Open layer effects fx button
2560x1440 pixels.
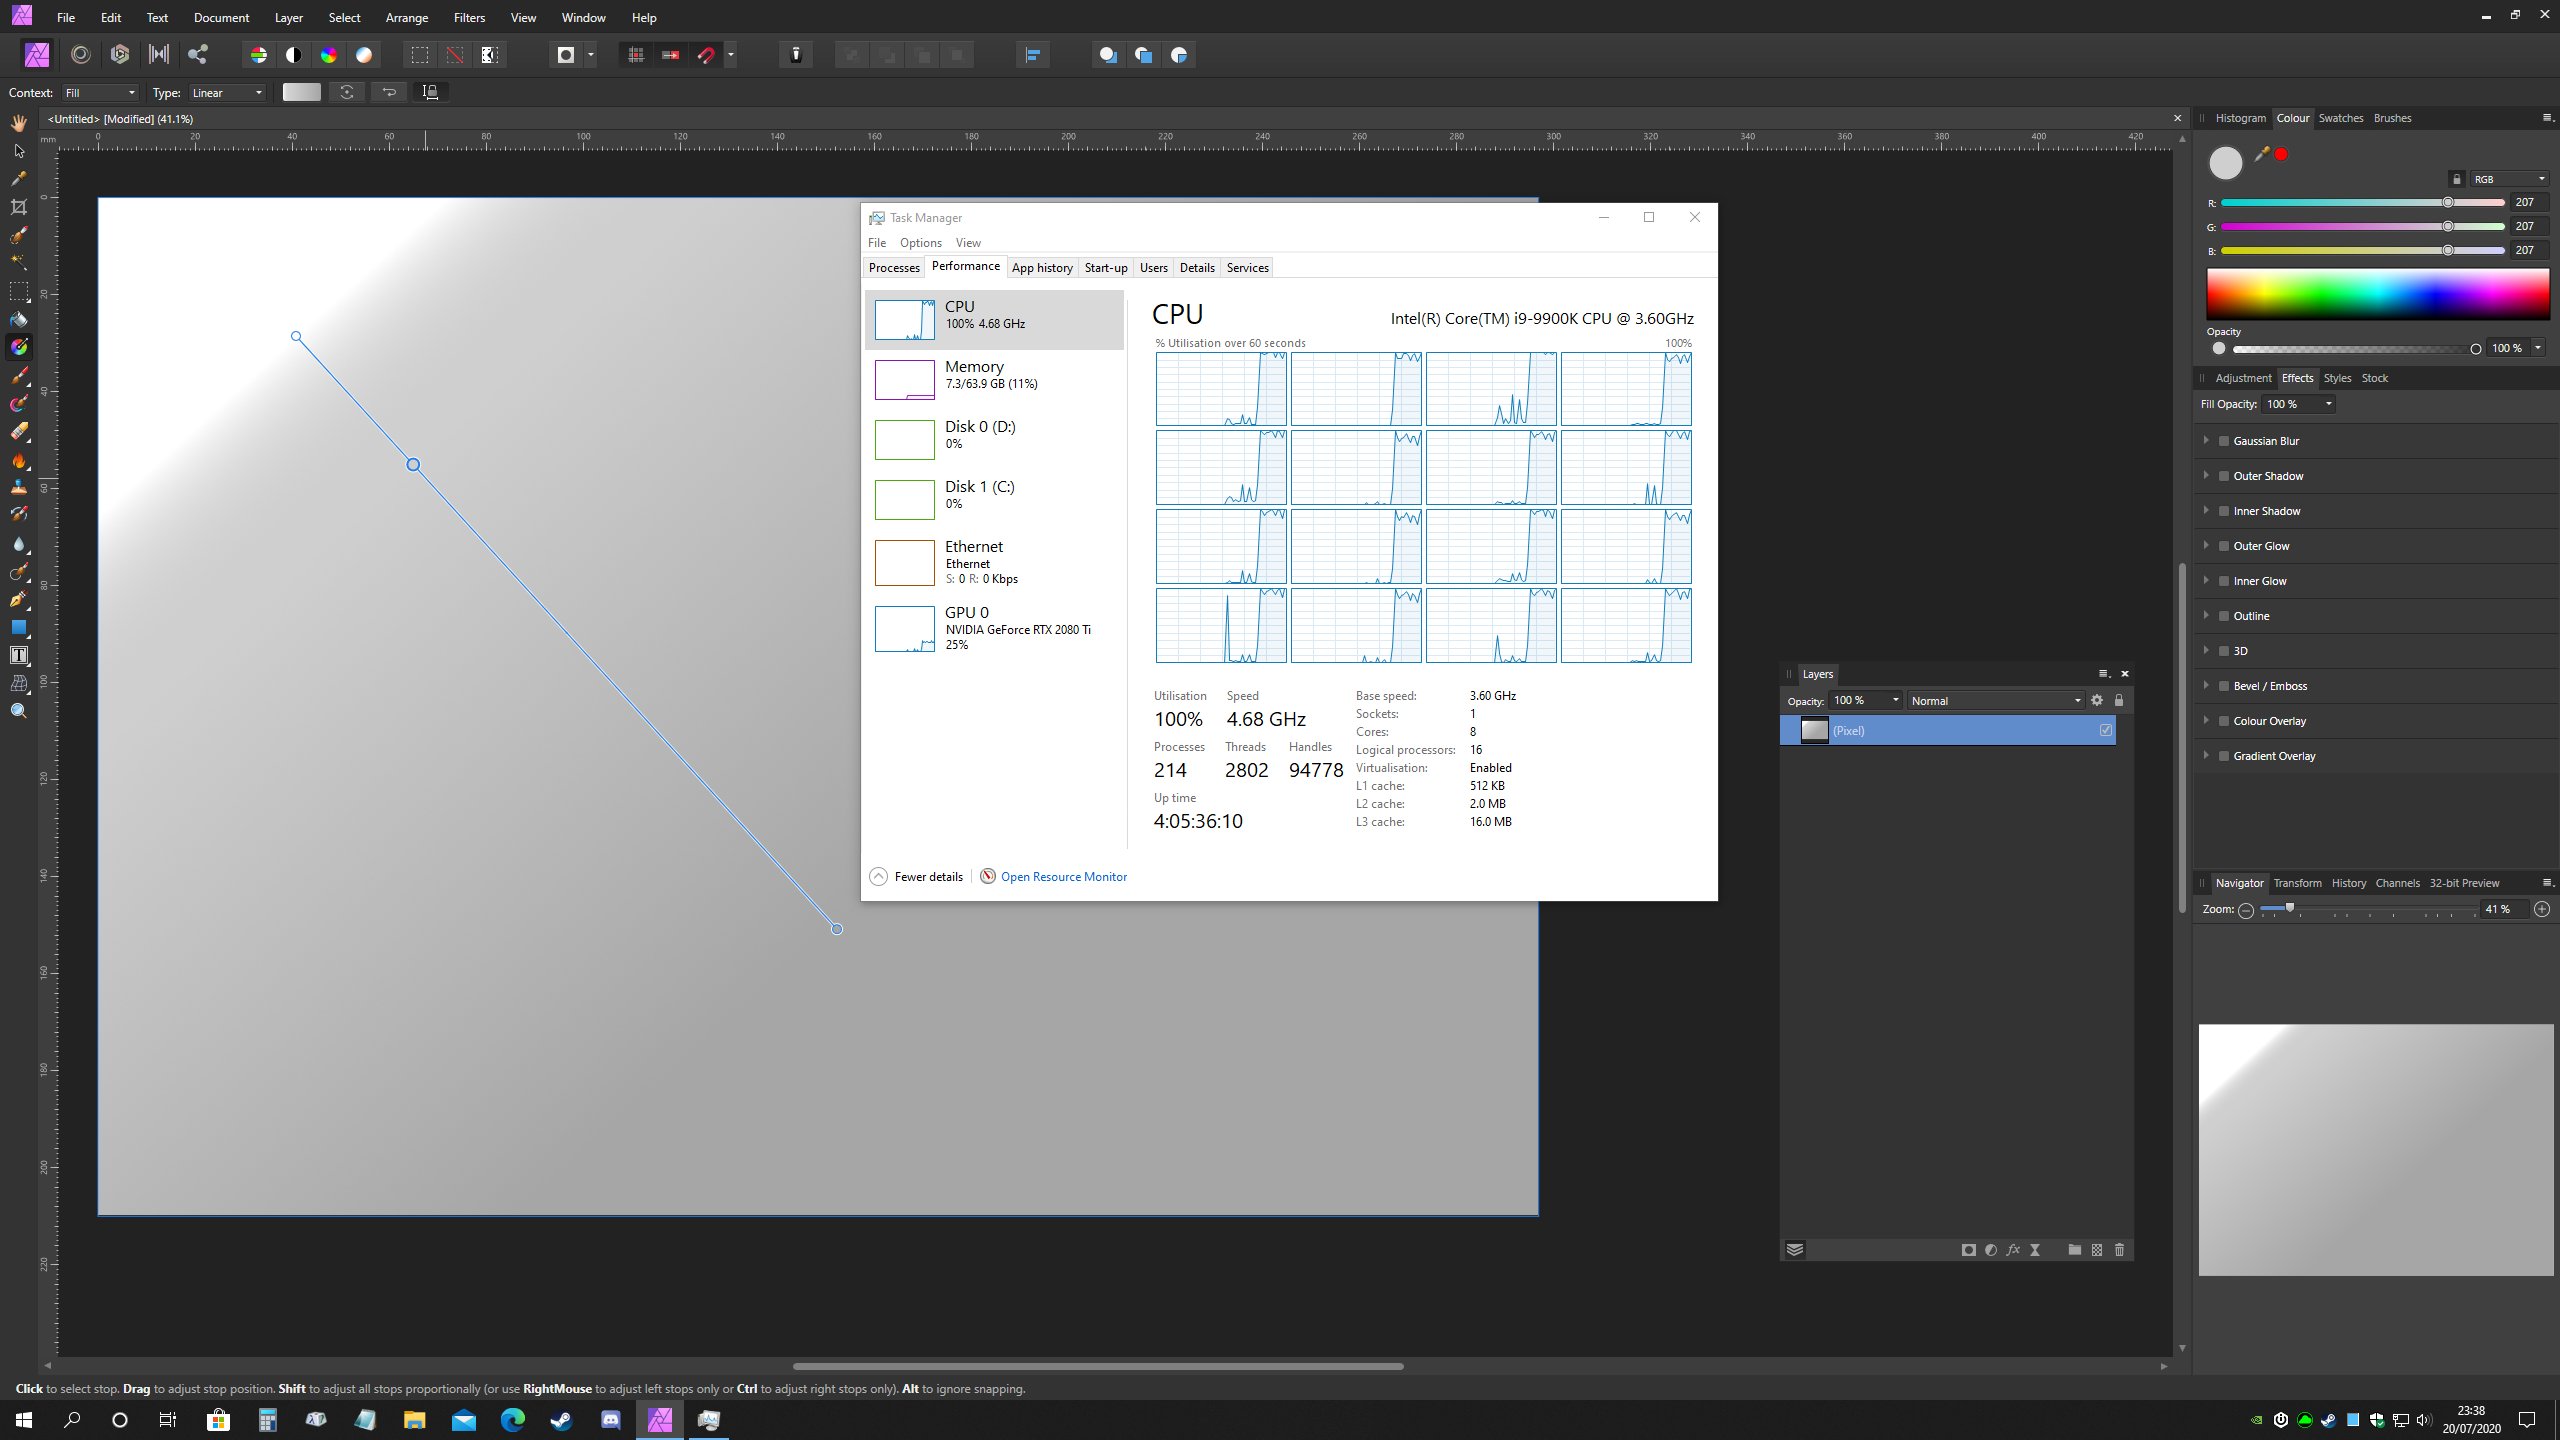click(2013, 1250)
